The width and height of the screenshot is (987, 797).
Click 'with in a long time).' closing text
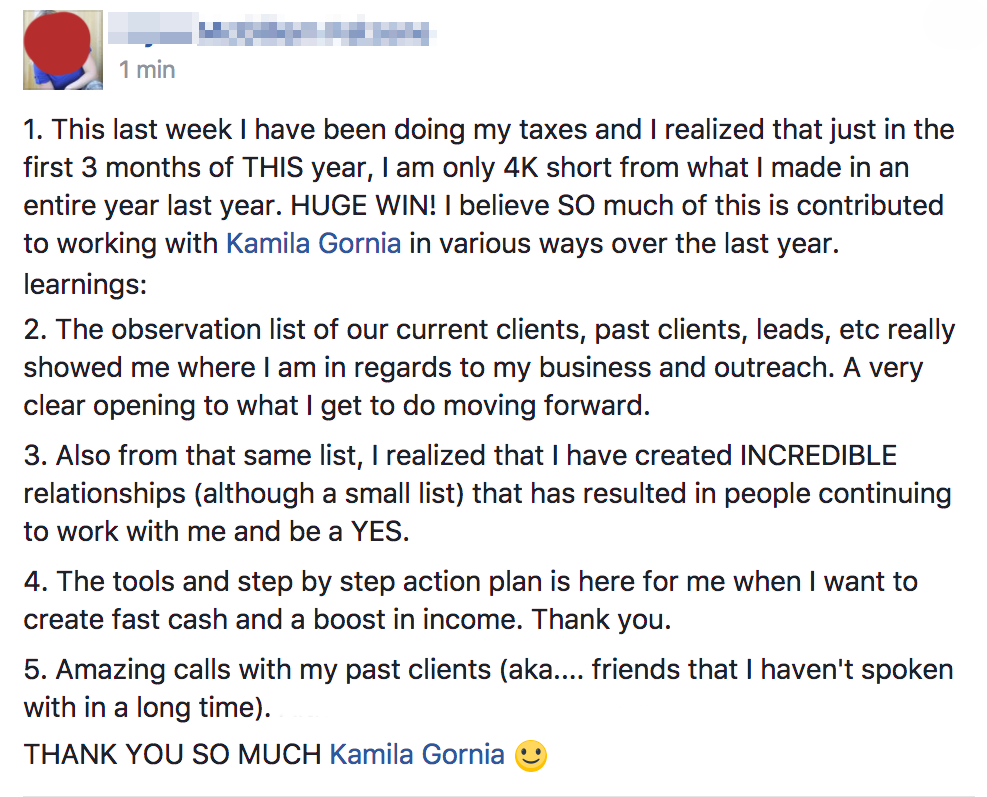(147, 708)
